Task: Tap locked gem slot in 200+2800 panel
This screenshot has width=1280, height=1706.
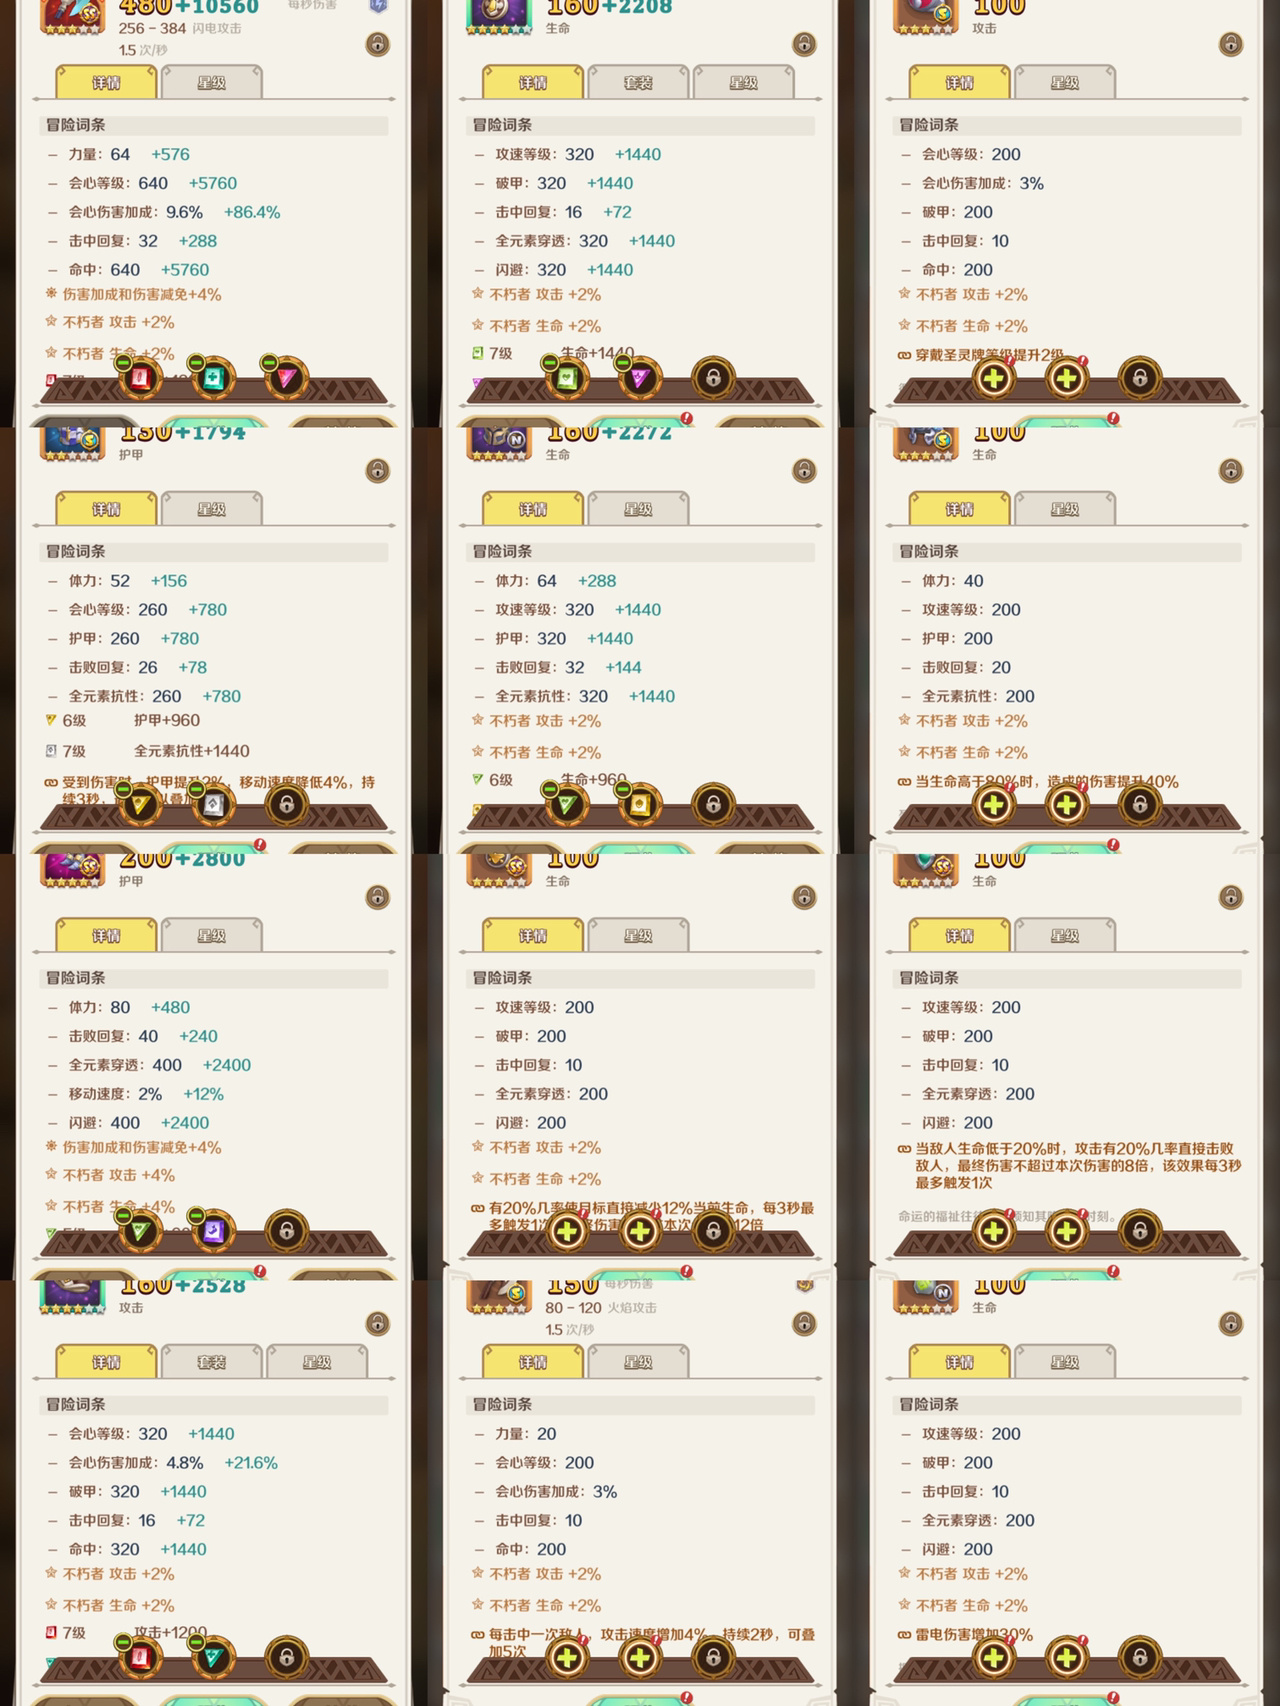Action: point(286,1232)
